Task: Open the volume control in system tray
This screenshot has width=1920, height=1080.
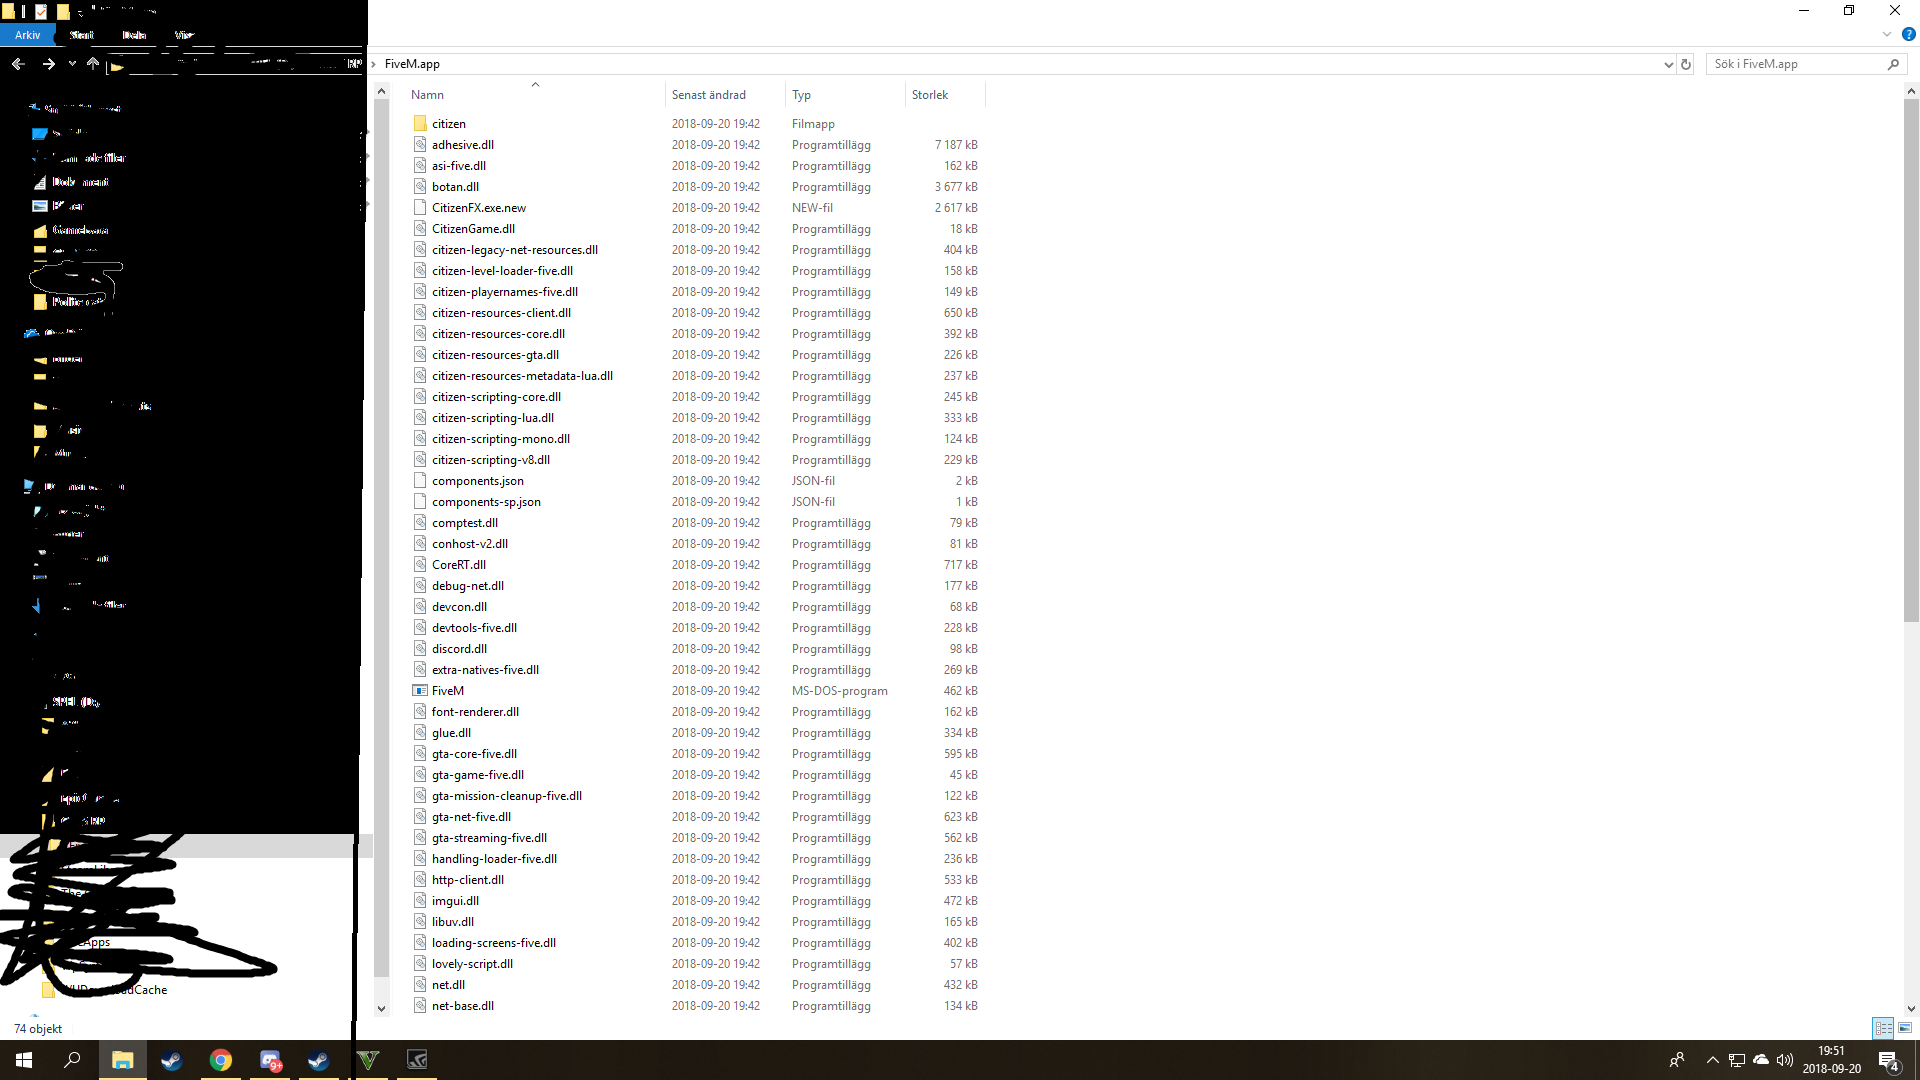Action: 1786,1061
